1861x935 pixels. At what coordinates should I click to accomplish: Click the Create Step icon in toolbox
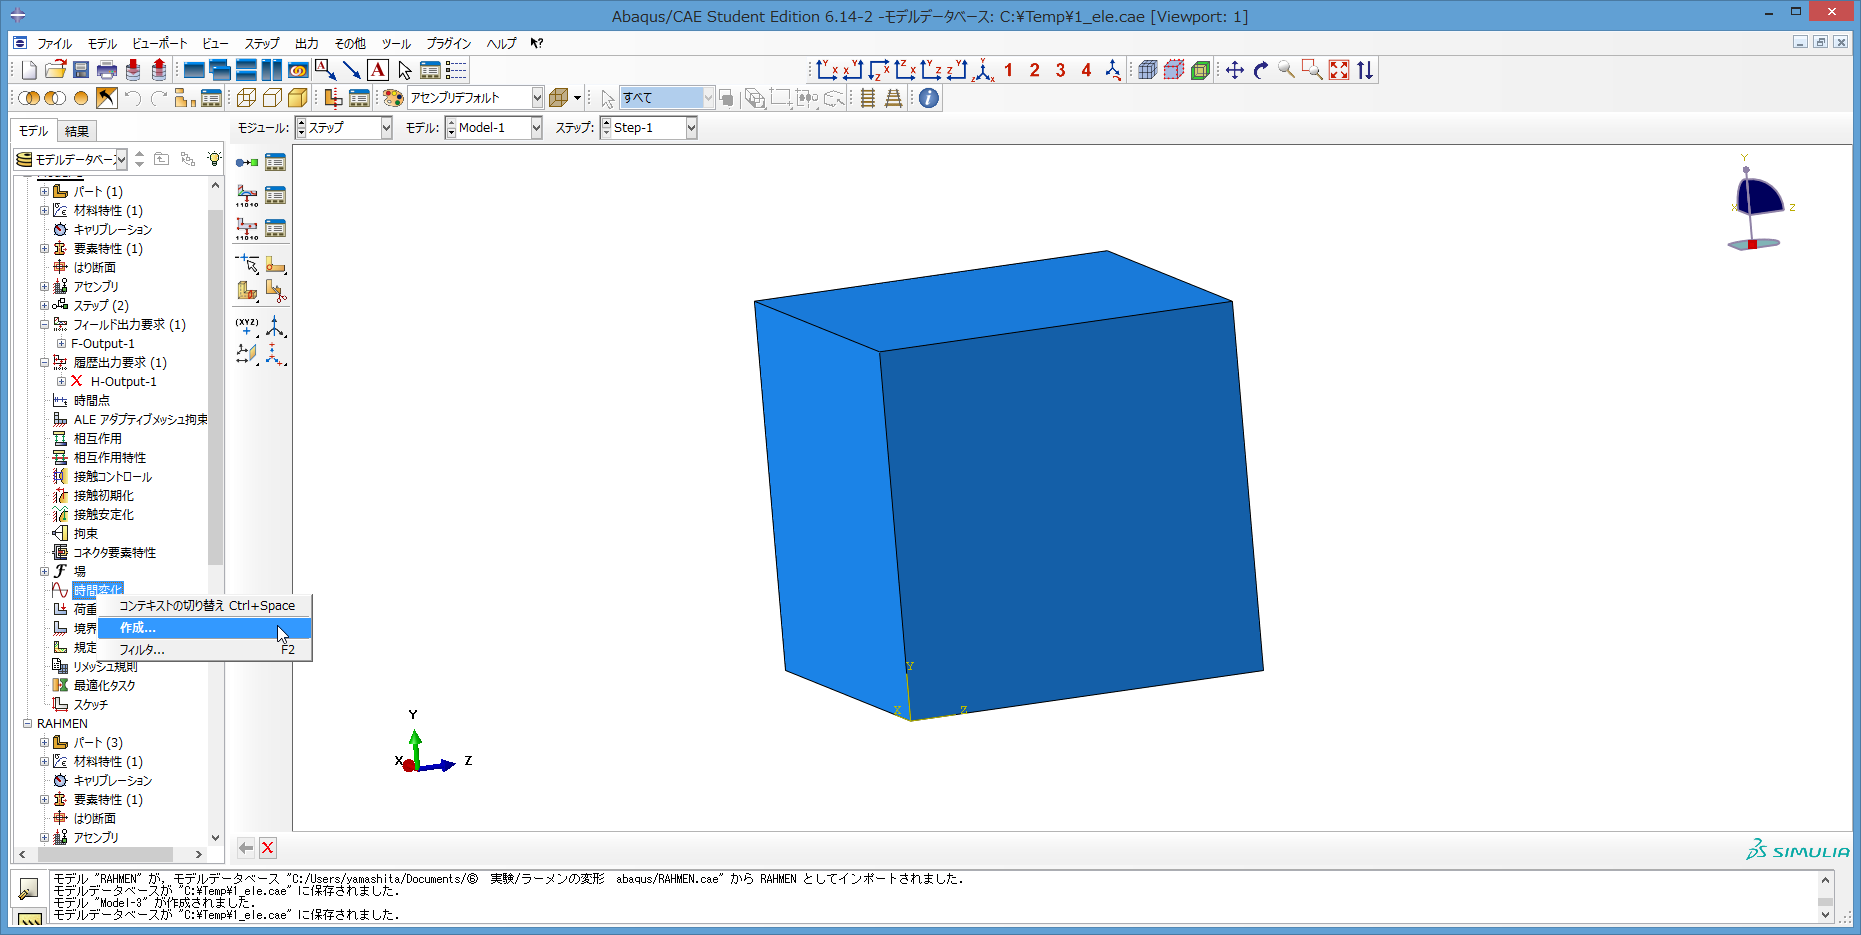coord(247,162)
